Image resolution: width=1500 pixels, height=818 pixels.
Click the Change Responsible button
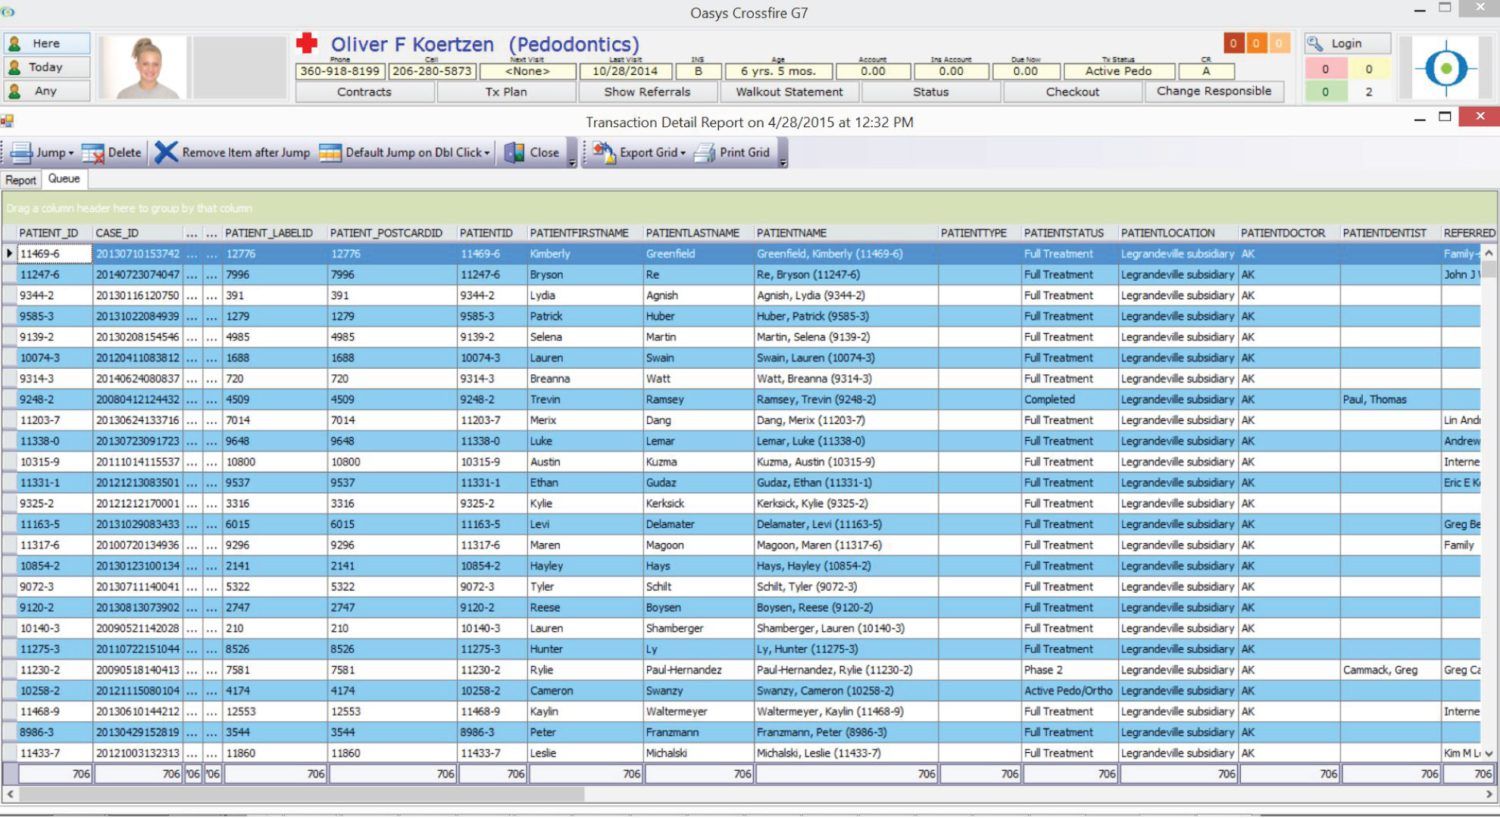tap(1215, 91)
